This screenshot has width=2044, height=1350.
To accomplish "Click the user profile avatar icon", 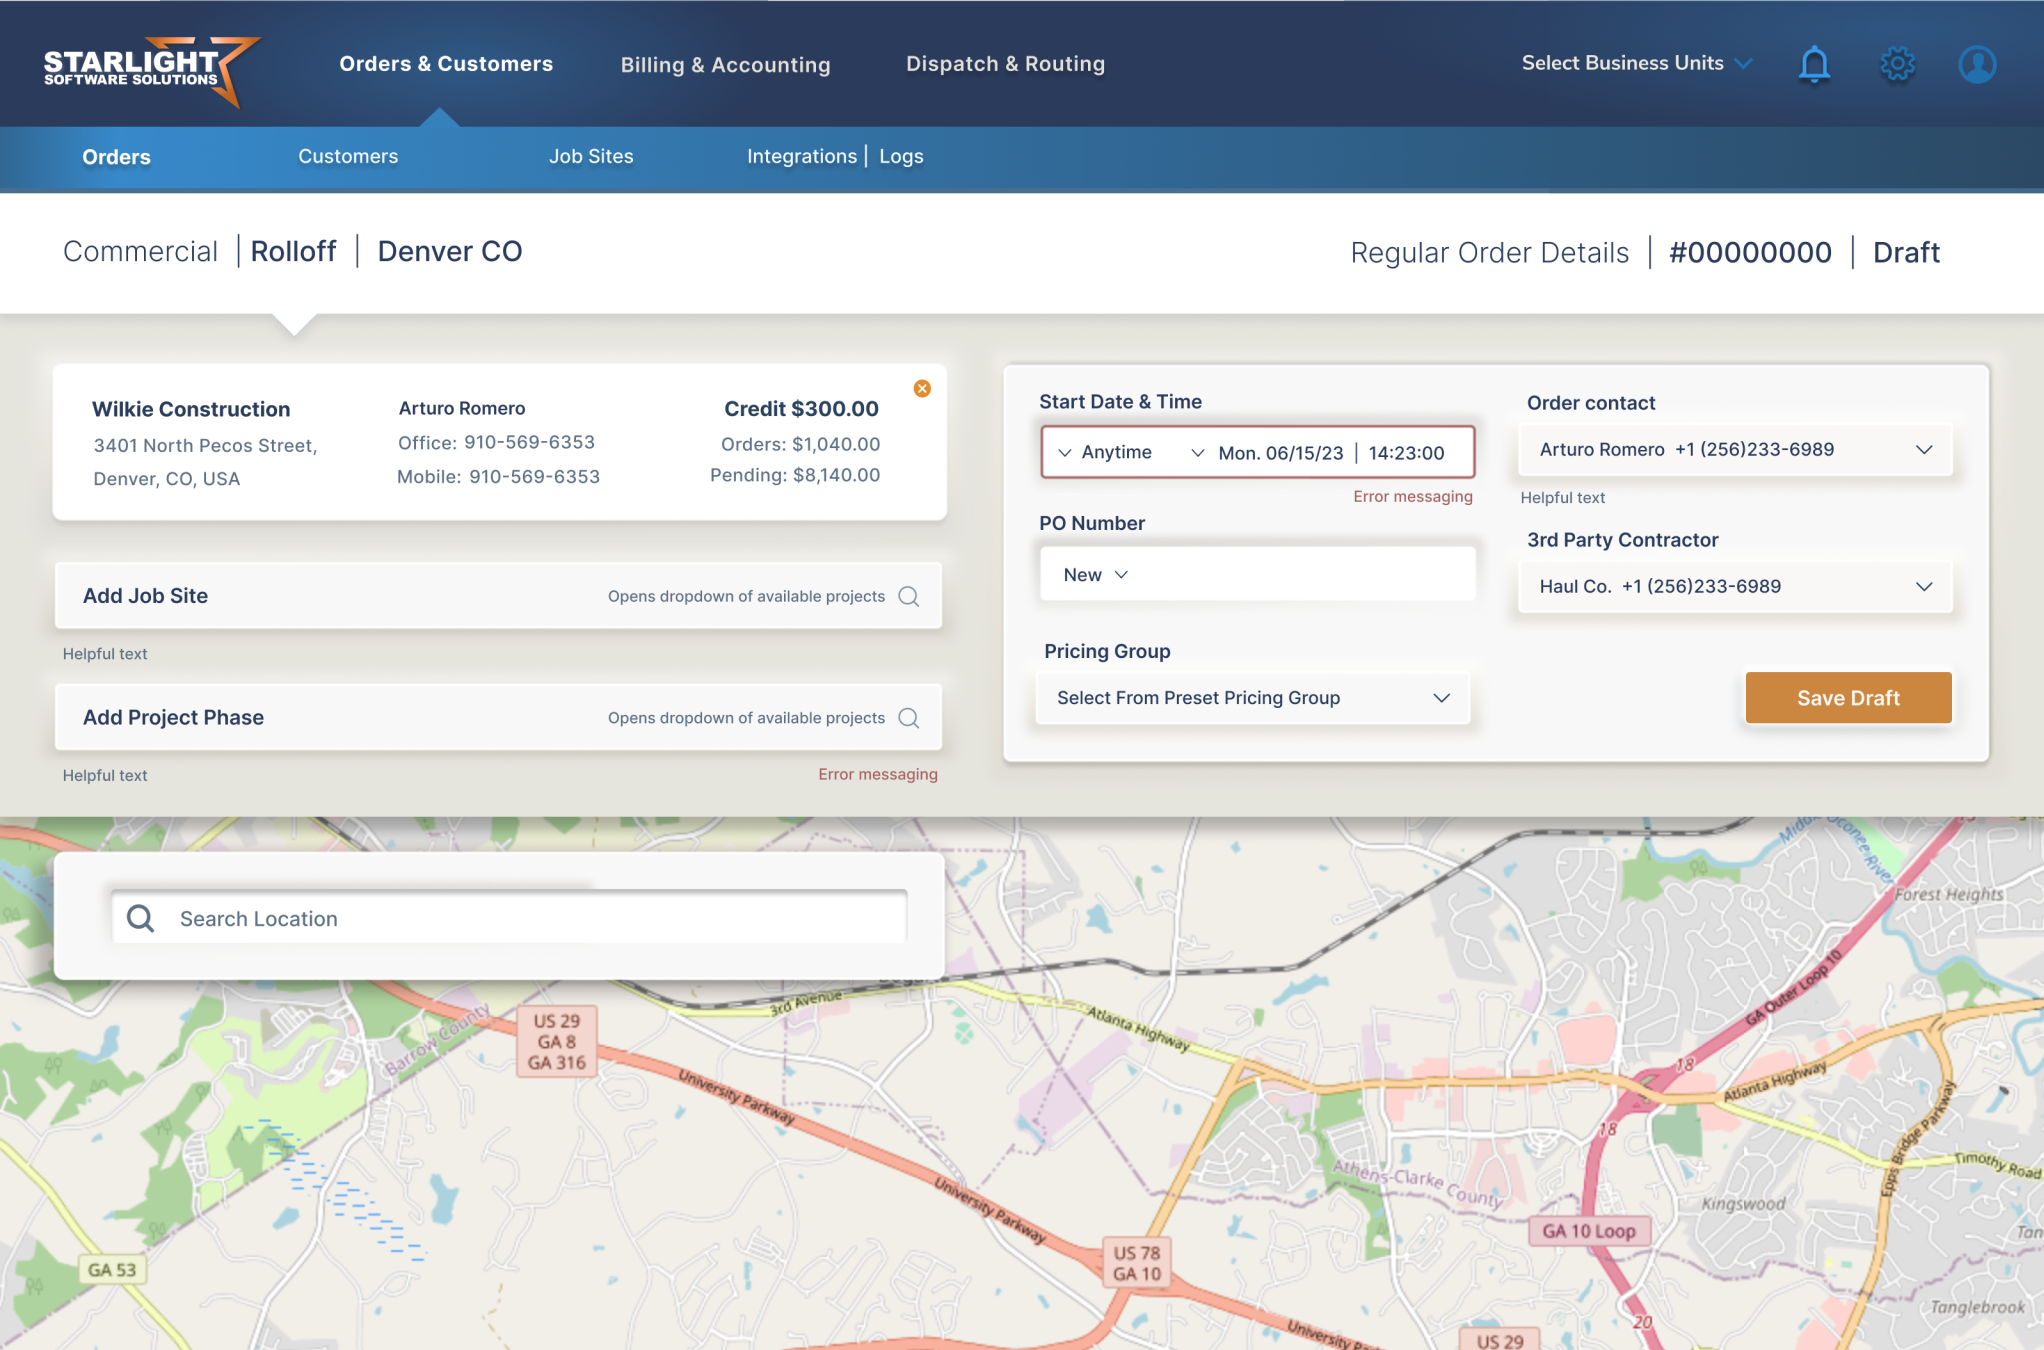I will (x=1977, y=65).
